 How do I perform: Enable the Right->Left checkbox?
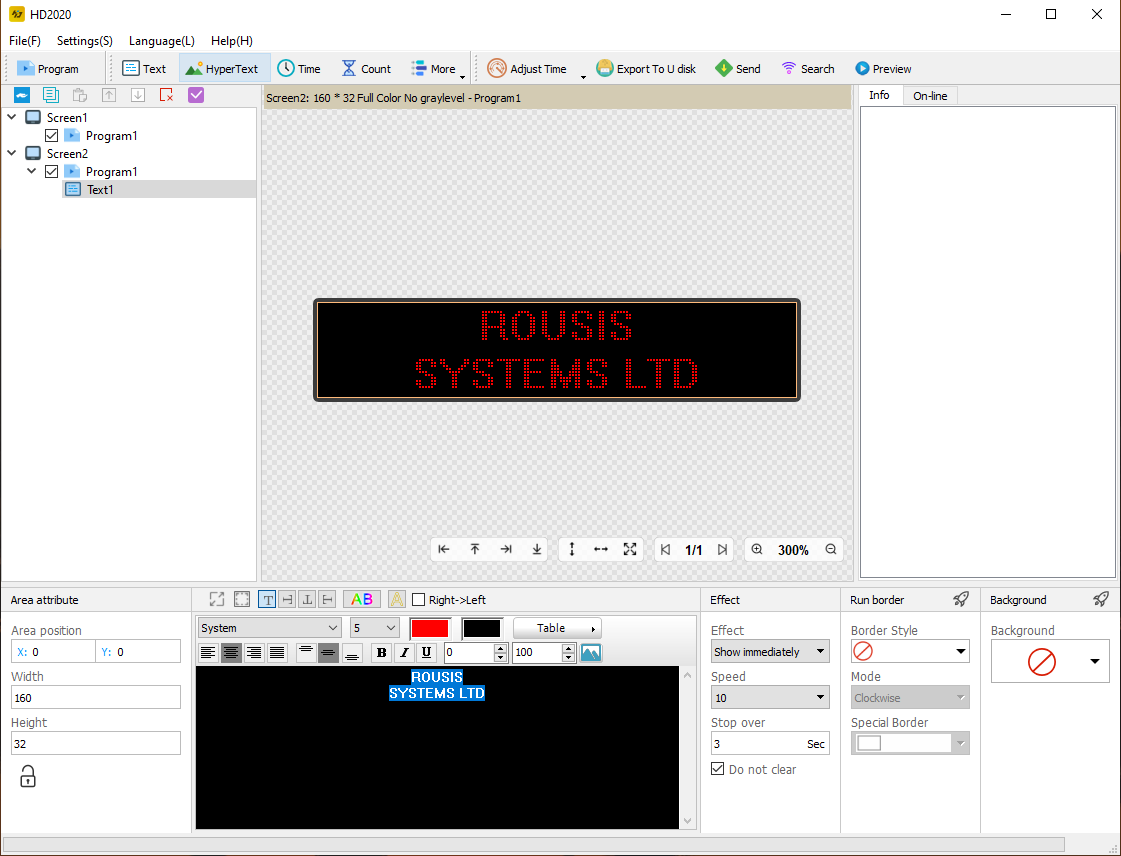point(419,600)
